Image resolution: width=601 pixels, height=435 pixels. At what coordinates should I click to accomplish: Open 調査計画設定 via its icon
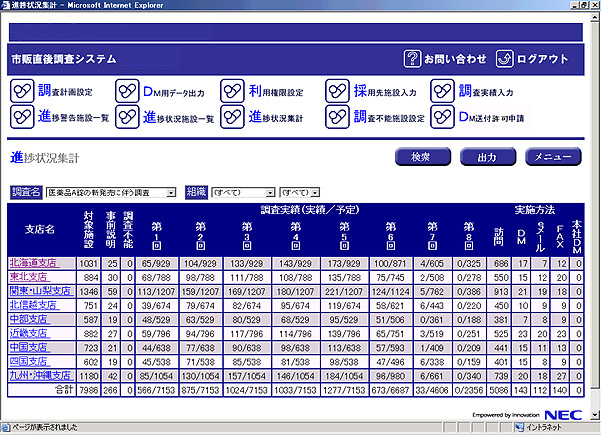[22, 91]
